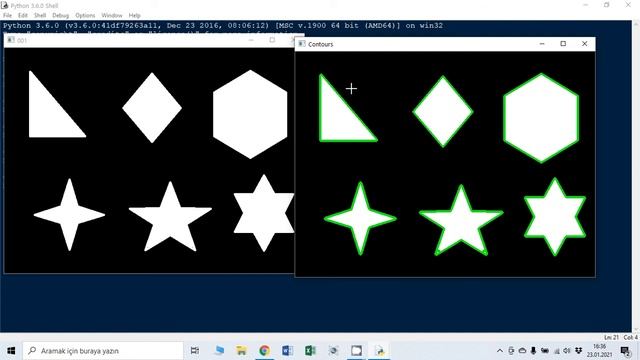Maximize the 001 window
The height and width of the screenshot is (360, 640).
[x=272, y=40]
